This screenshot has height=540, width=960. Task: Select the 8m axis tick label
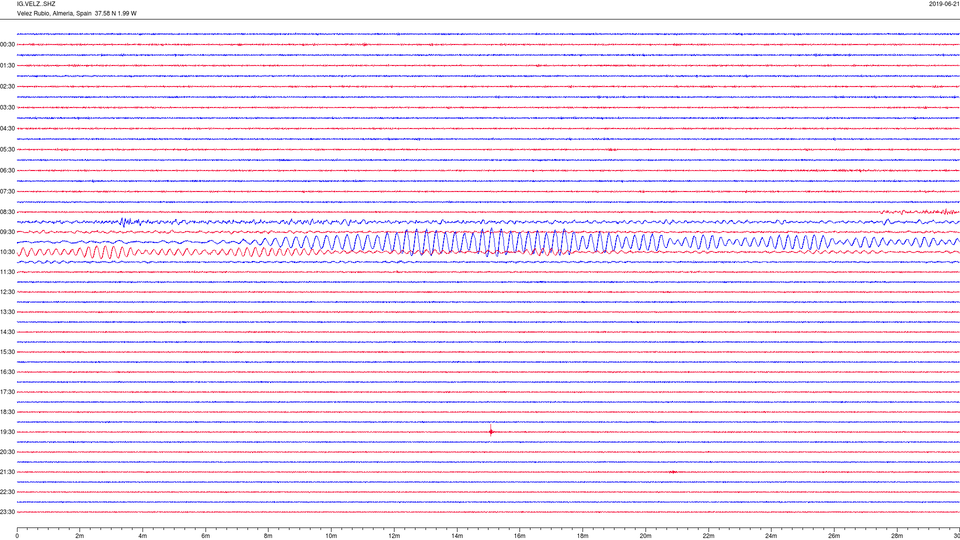pyautogui.click(x=268, y=536)
